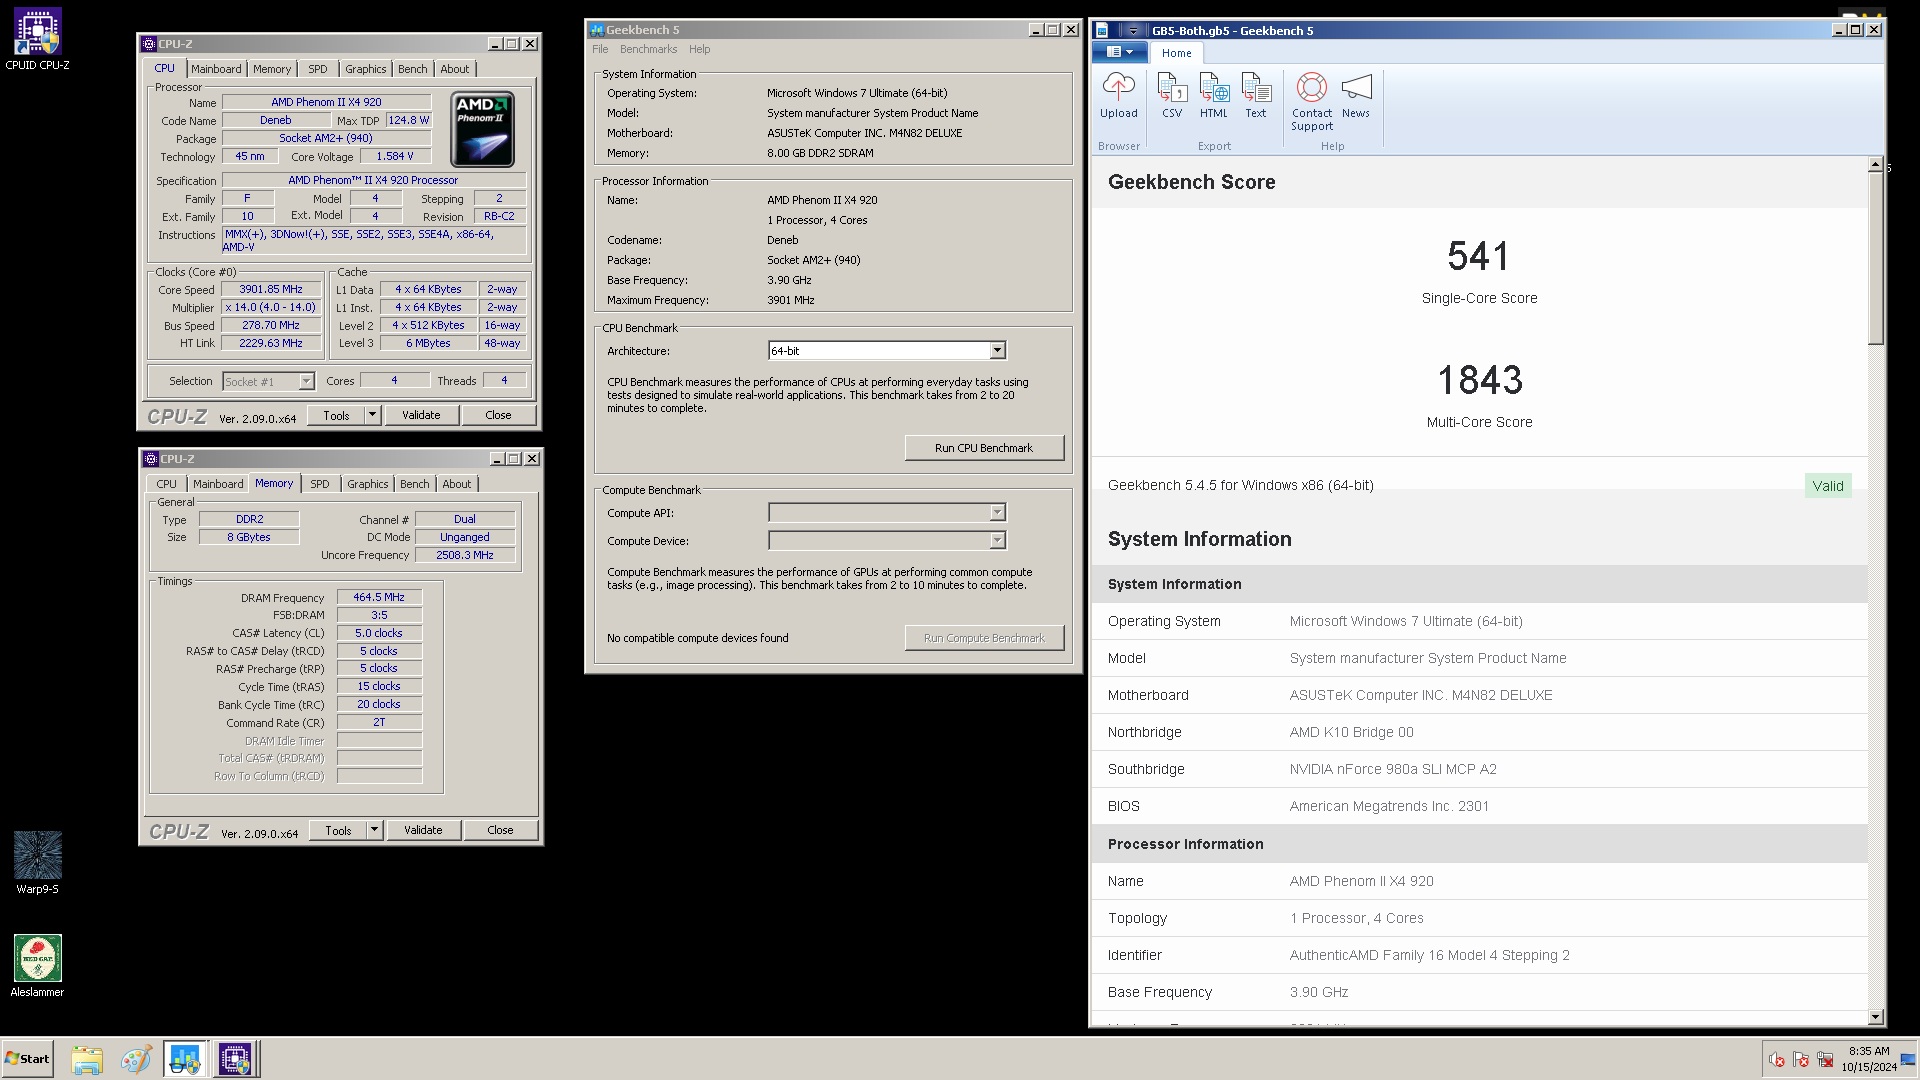Select the Warp9-S desktop icon
The height and width of the screenshot is (1080, 1920).
tap(37, 862)
